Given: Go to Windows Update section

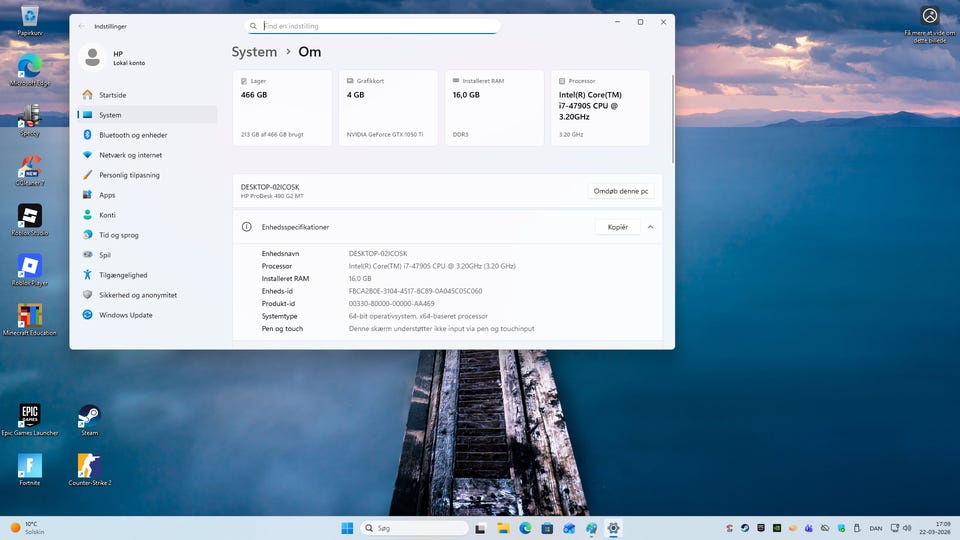Looking at the screenshot, I should [125, 315].
